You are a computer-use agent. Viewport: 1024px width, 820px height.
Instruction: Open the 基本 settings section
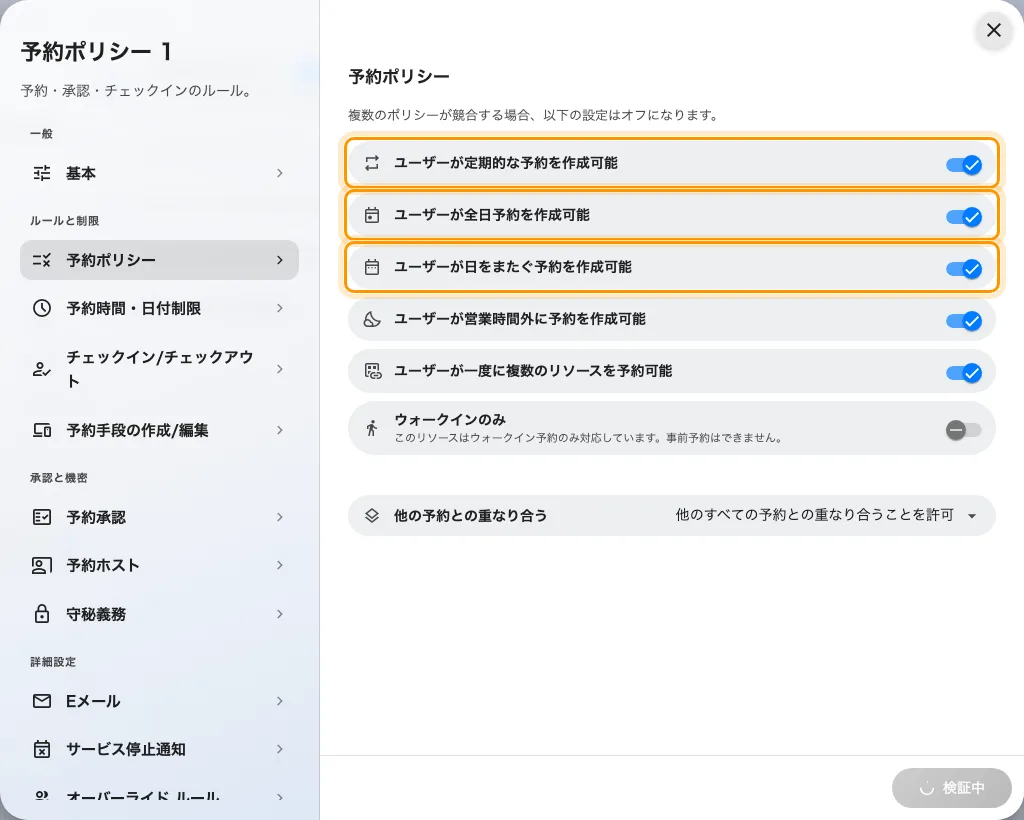click(x=159, y=173)
